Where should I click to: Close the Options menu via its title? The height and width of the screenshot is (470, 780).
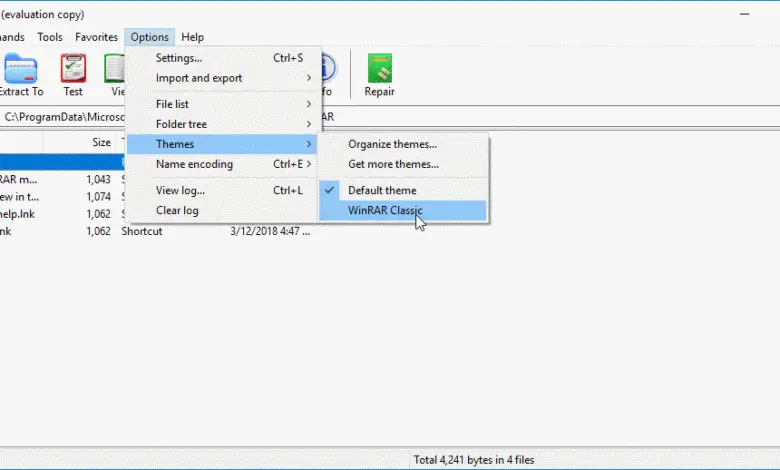coord(150,37)
